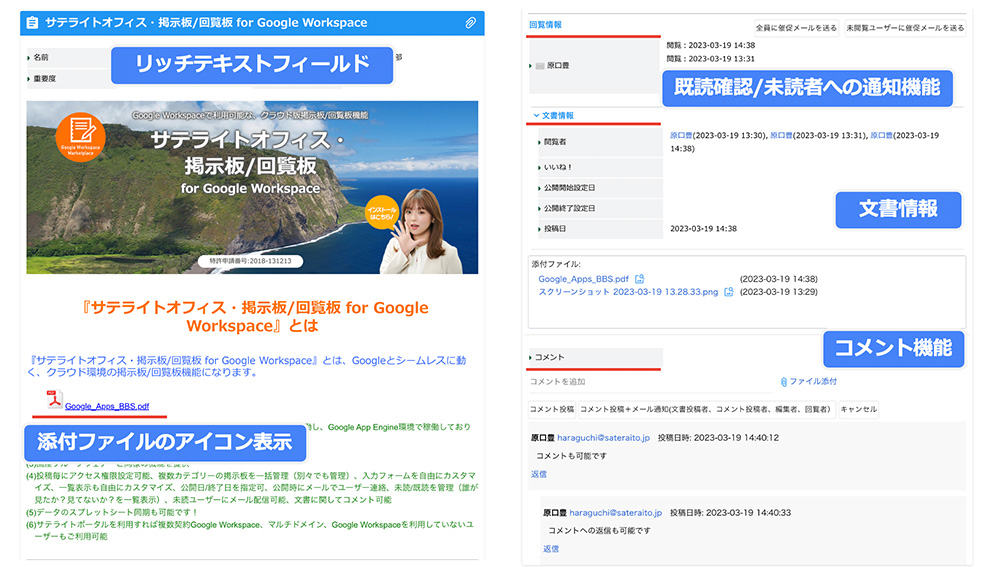Image resolution: width=1000 pixels, height=567 pixels.
Task: Click the サテライトオフィス banner image
Action: pos(252,188)
